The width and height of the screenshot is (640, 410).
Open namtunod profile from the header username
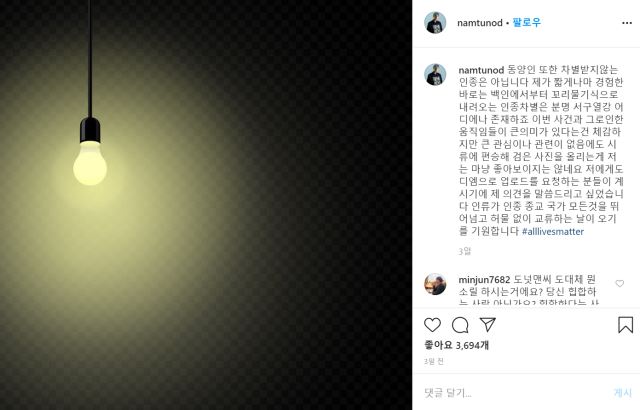pos(480,23)
